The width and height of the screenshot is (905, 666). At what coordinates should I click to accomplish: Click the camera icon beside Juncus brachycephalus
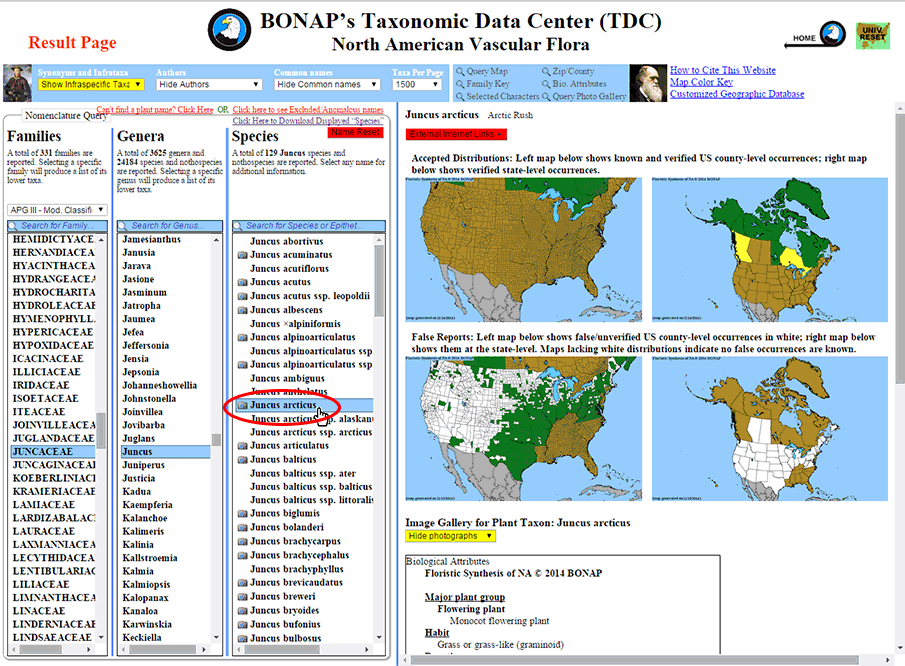pos(243,555)
